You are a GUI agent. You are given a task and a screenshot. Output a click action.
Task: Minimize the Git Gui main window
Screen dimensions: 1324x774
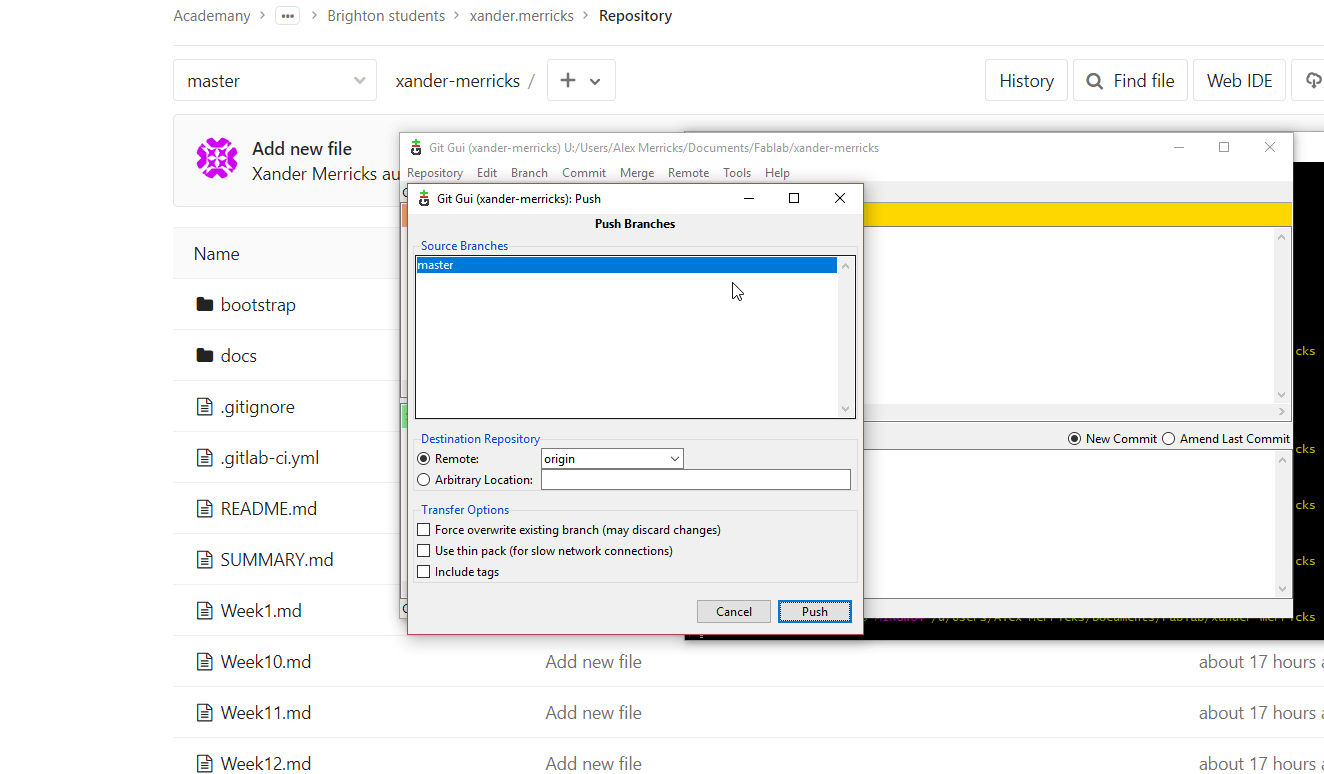pos(1179,147)
